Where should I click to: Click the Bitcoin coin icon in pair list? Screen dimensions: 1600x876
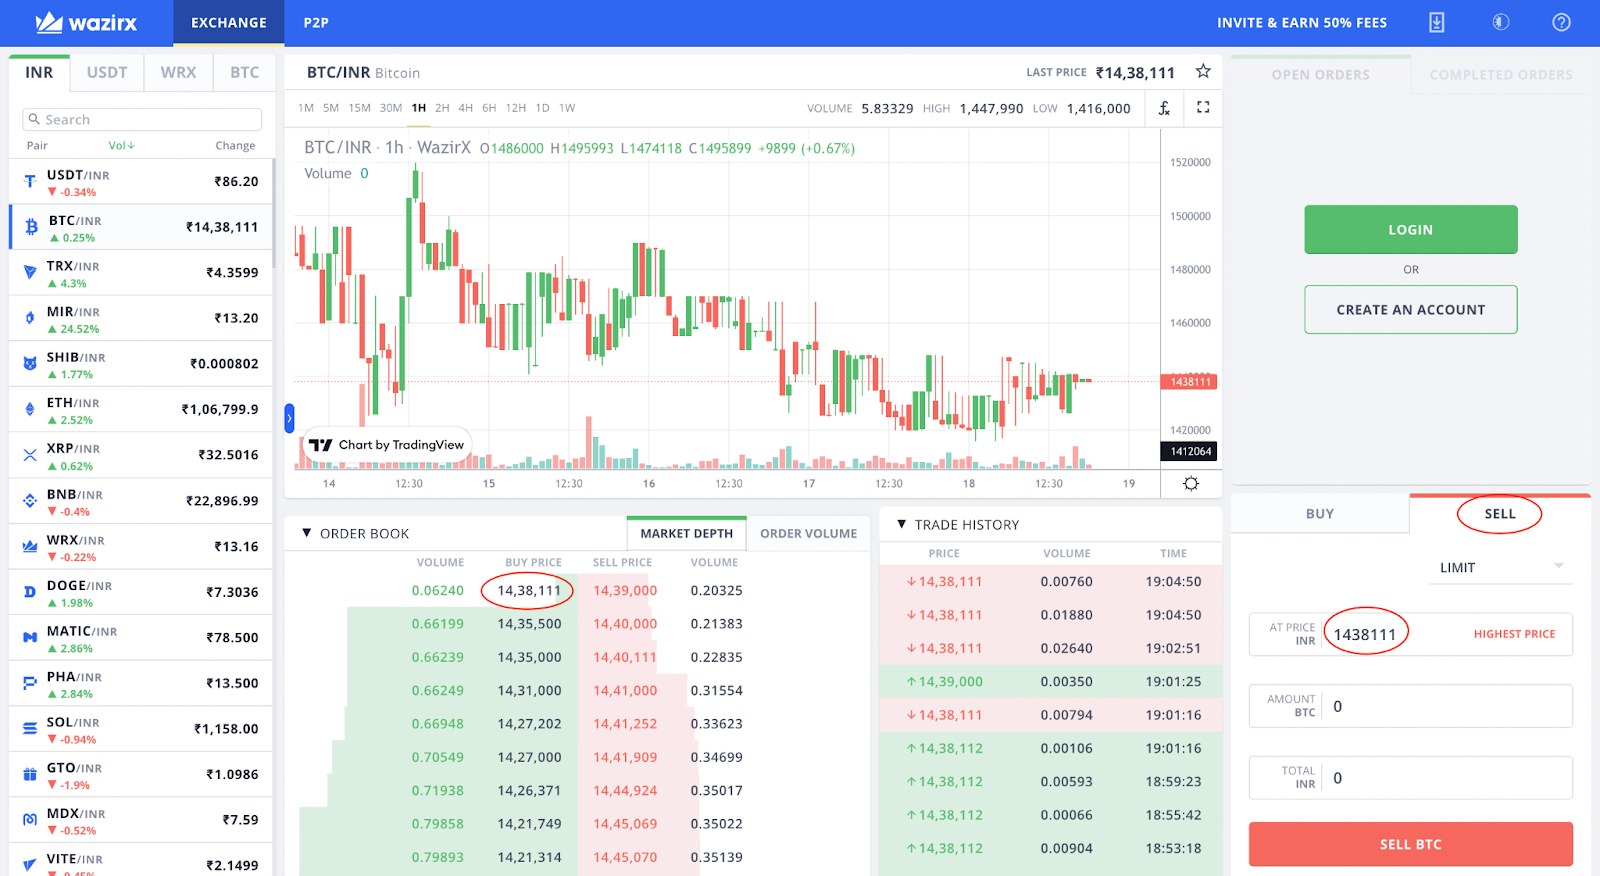pyautogui.click(x=31, y=228)
